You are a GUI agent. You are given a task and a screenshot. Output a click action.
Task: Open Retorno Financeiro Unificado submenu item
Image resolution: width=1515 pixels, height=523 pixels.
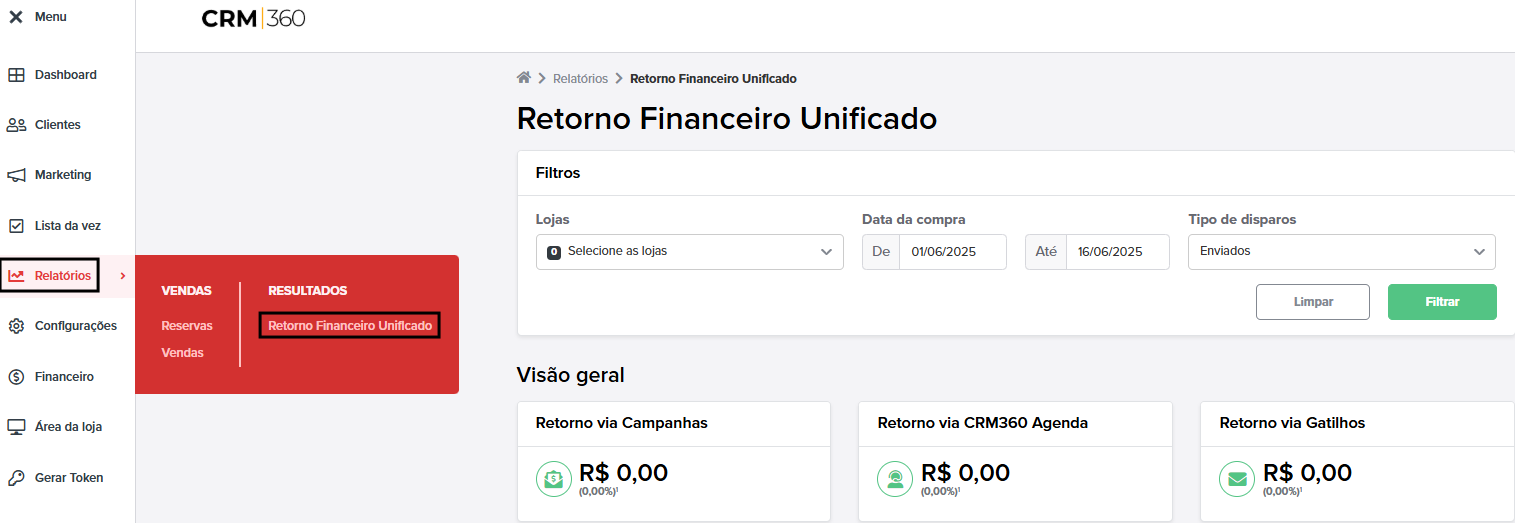[x=350, y=326]
